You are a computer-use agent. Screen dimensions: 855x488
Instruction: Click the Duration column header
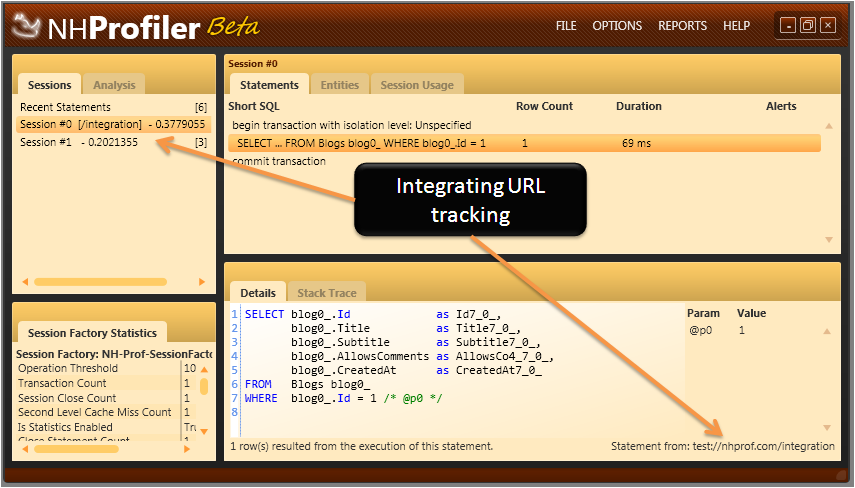point(639,106)
